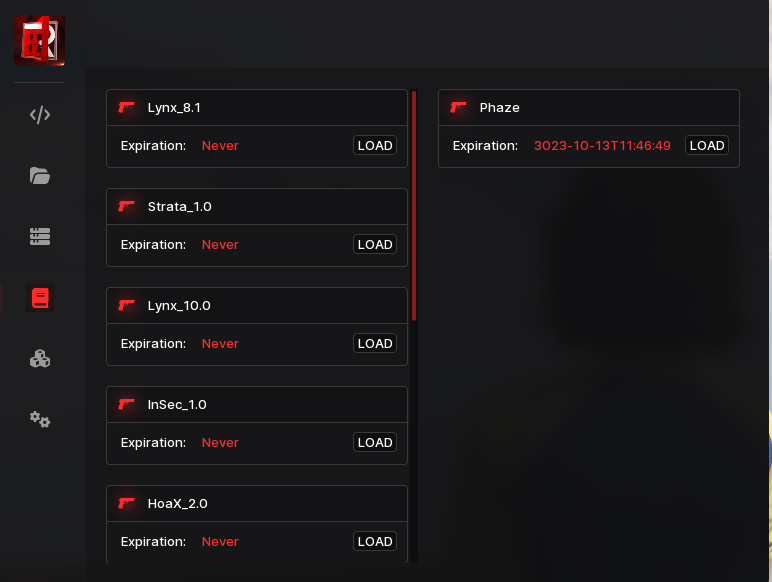Select the Lynx_10.0 title row
772x582 pixels.
click(x=257, y=305)
